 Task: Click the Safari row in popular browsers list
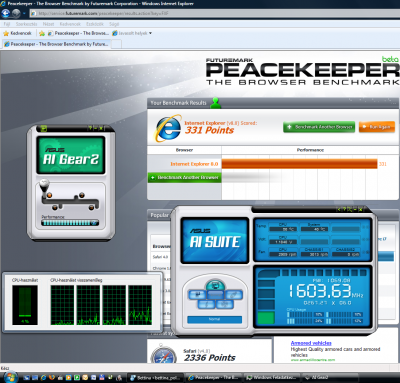(161, 257)
